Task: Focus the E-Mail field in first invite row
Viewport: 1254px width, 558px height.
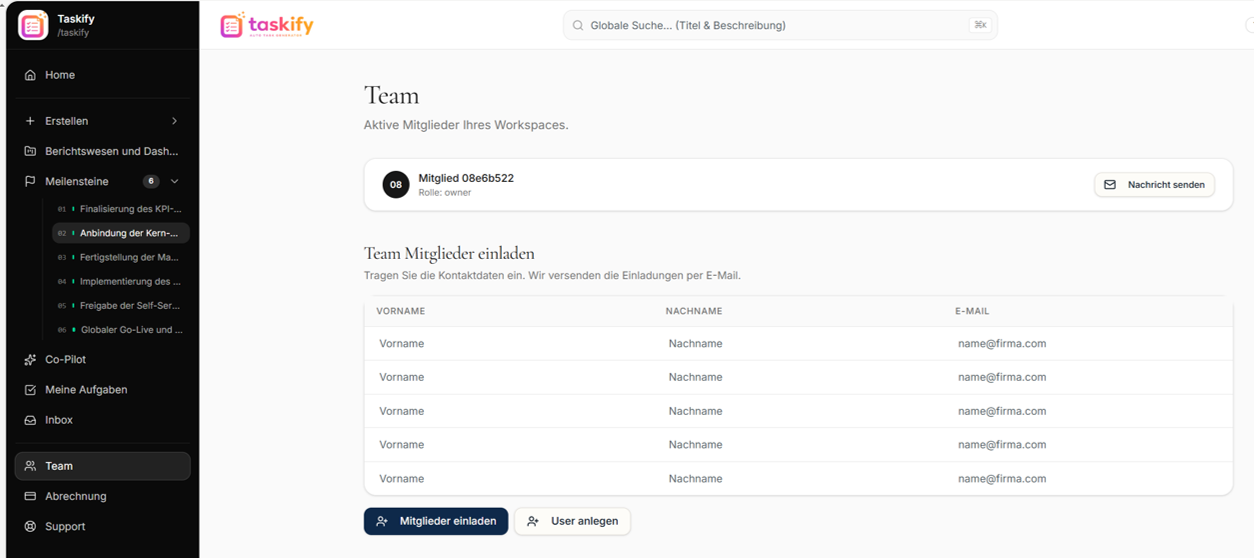Action: pos(1088,344)
